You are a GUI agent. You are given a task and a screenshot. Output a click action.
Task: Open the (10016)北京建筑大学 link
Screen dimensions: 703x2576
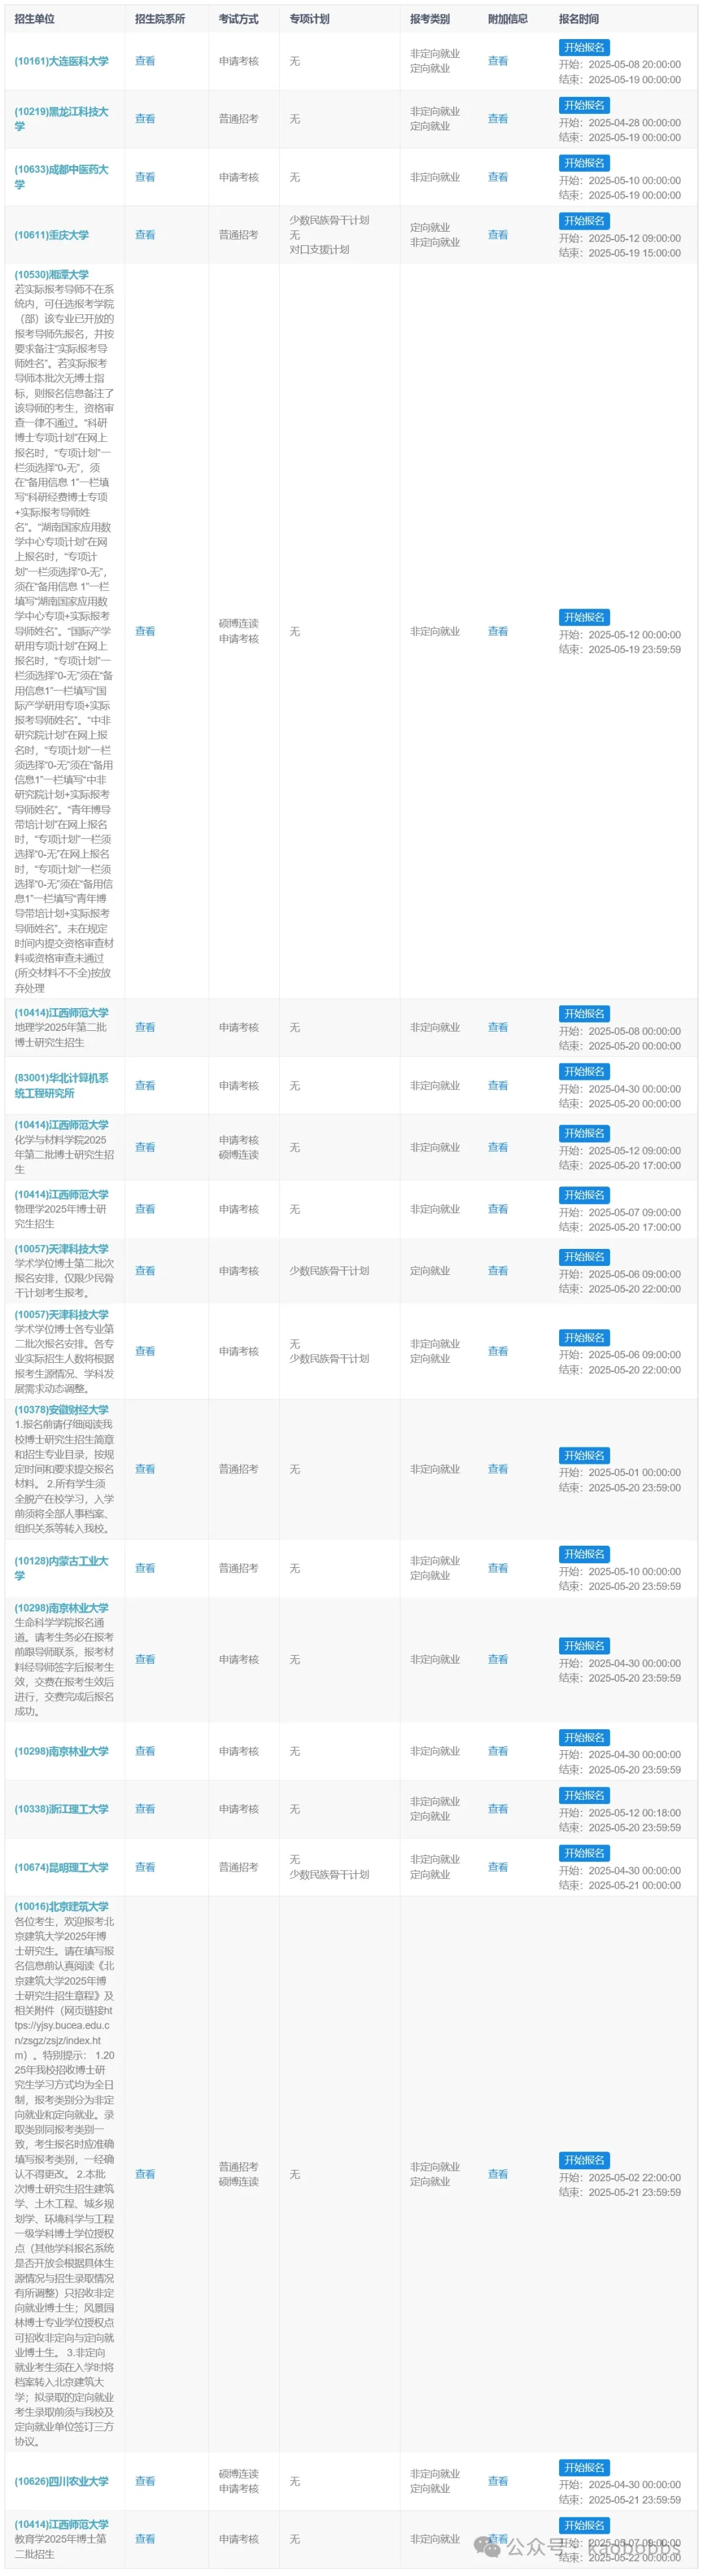click(61, 1907)
